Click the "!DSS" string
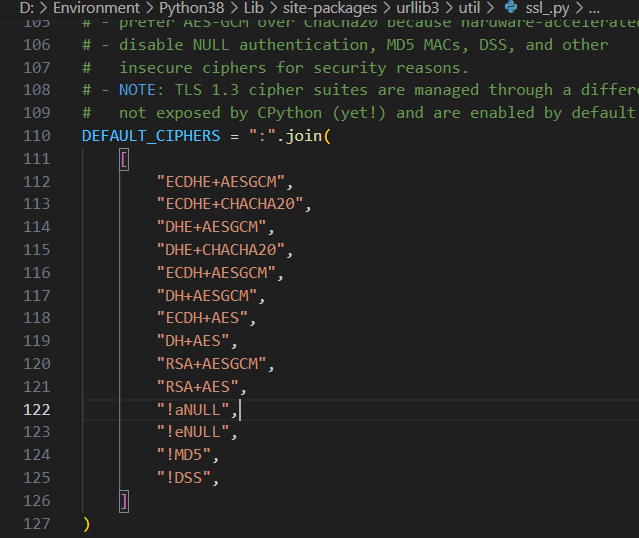This screenshot has height=538, width=639. pos(184,477)
